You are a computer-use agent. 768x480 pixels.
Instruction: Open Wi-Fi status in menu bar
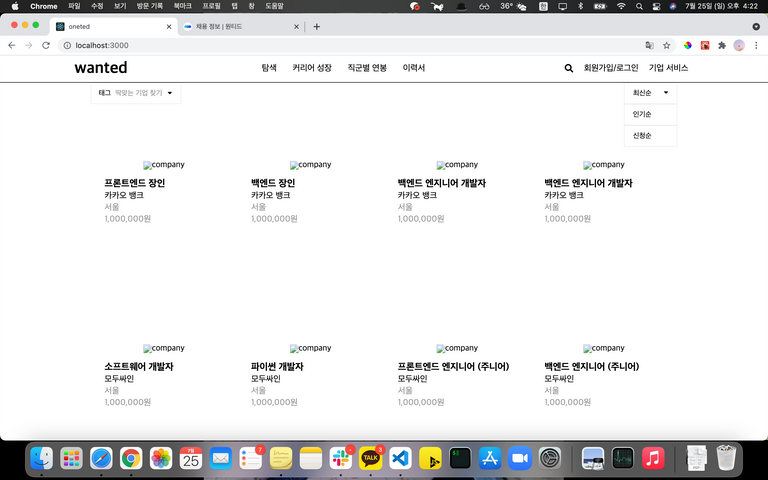[621, 6]
